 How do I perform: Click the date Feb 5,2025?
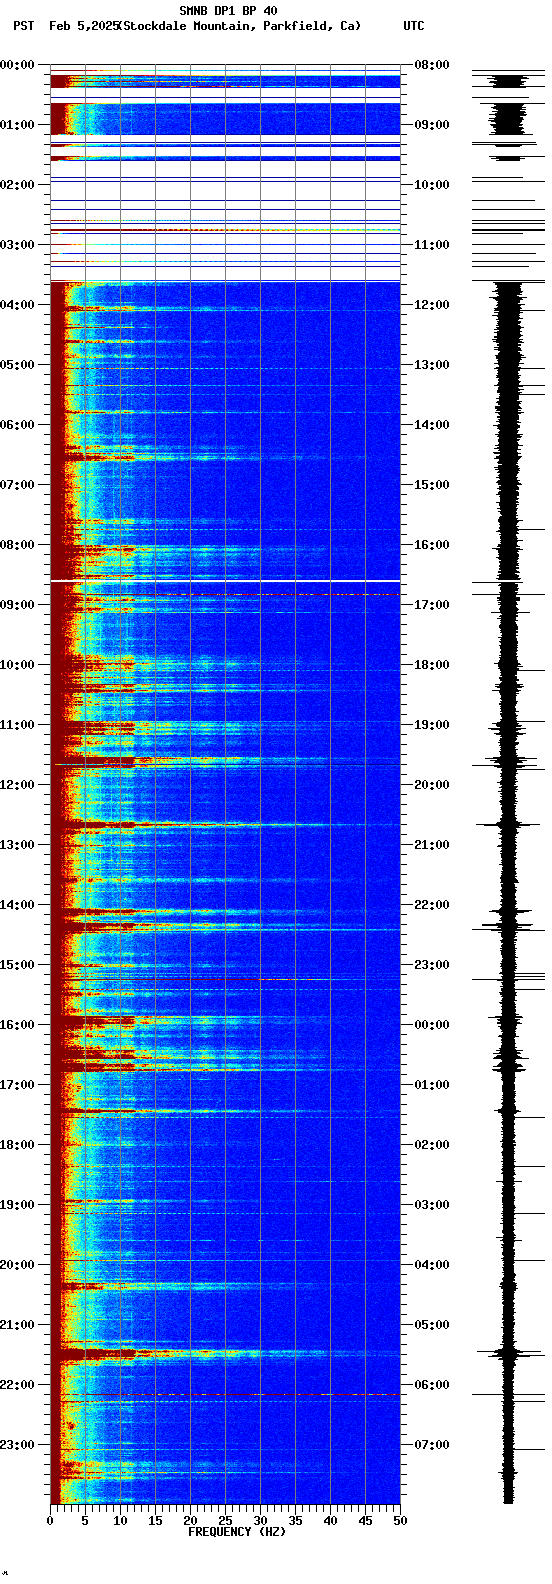(x=83, y=26)
